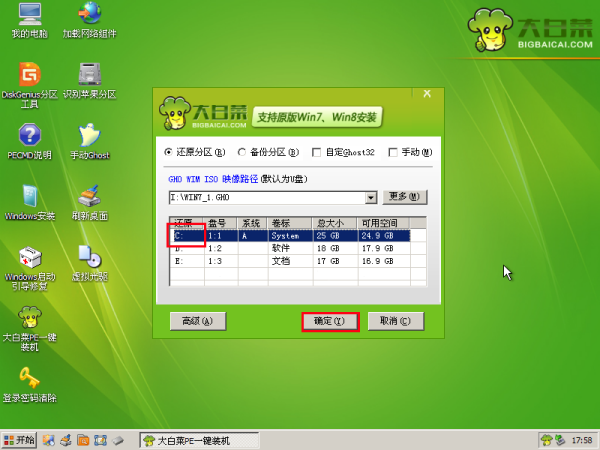
Task: Enable the 自定Ghost32 checkbox
Action: pyautogui.click(x=316, y=153)
